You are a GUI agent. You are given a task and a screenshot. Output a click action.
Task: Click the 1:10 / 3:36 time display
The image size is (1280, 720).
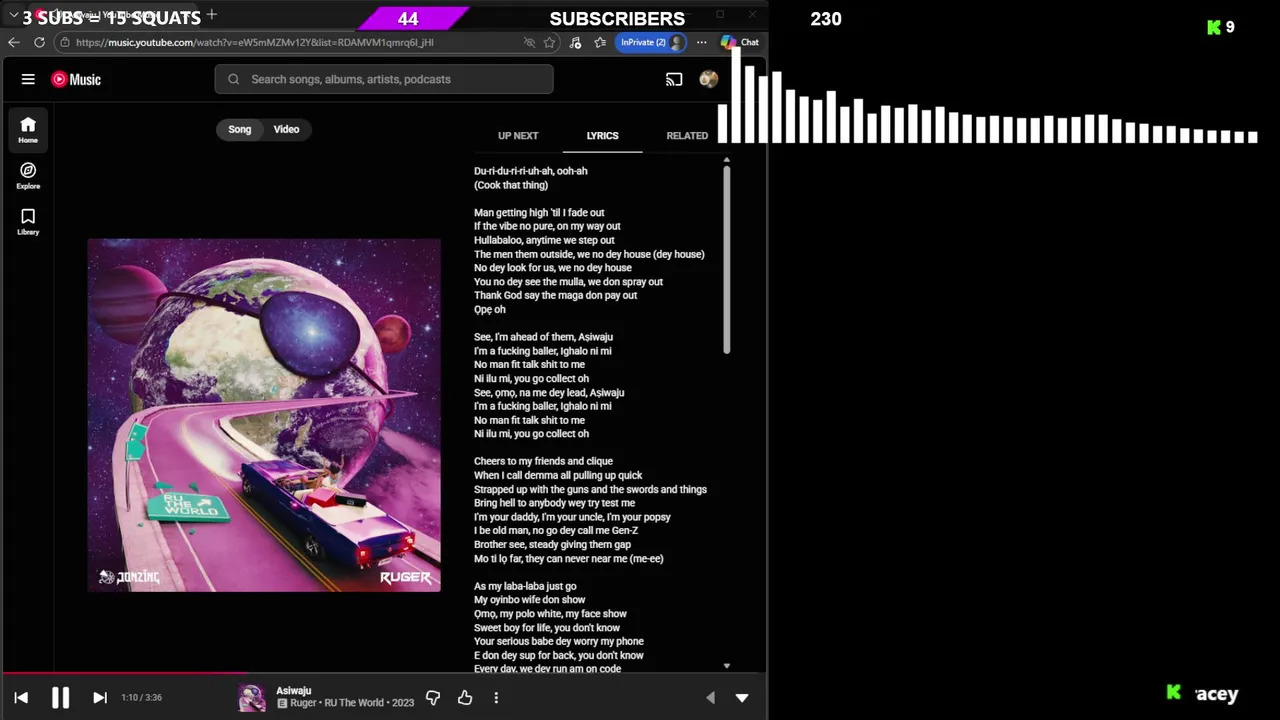(x=141, y=698)
